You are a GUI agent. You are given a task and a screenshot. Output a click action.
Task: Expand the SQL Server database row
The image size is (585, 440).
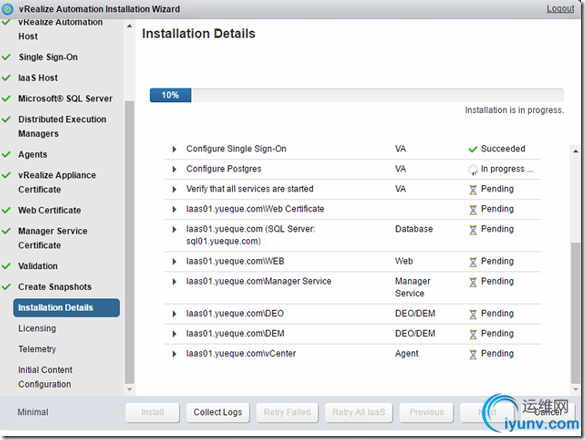point(174,230)
